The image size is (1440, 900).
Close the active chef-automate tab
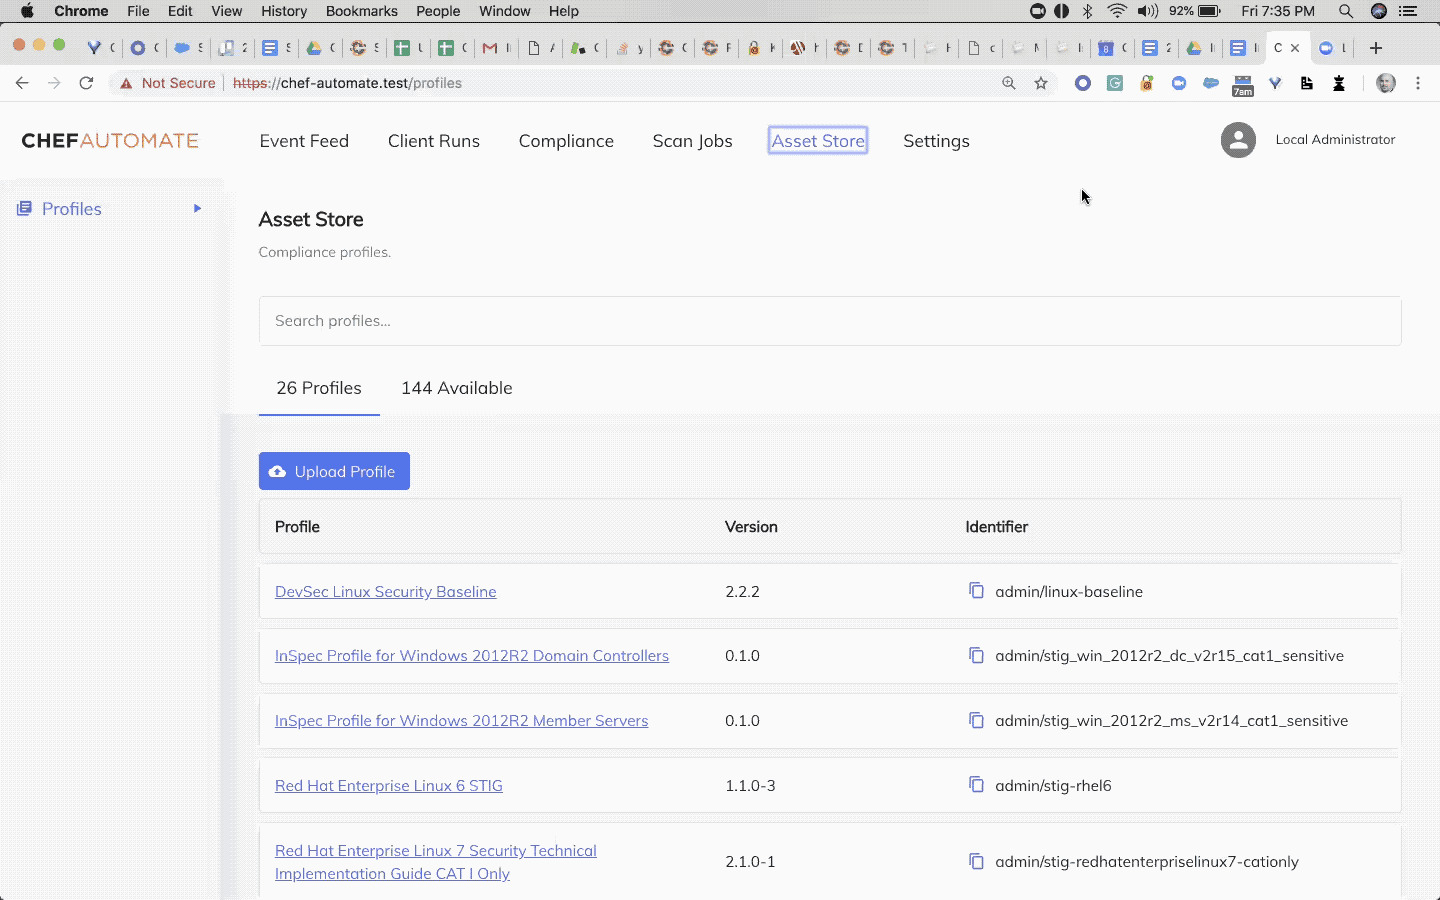click(x=1295, y=47)
